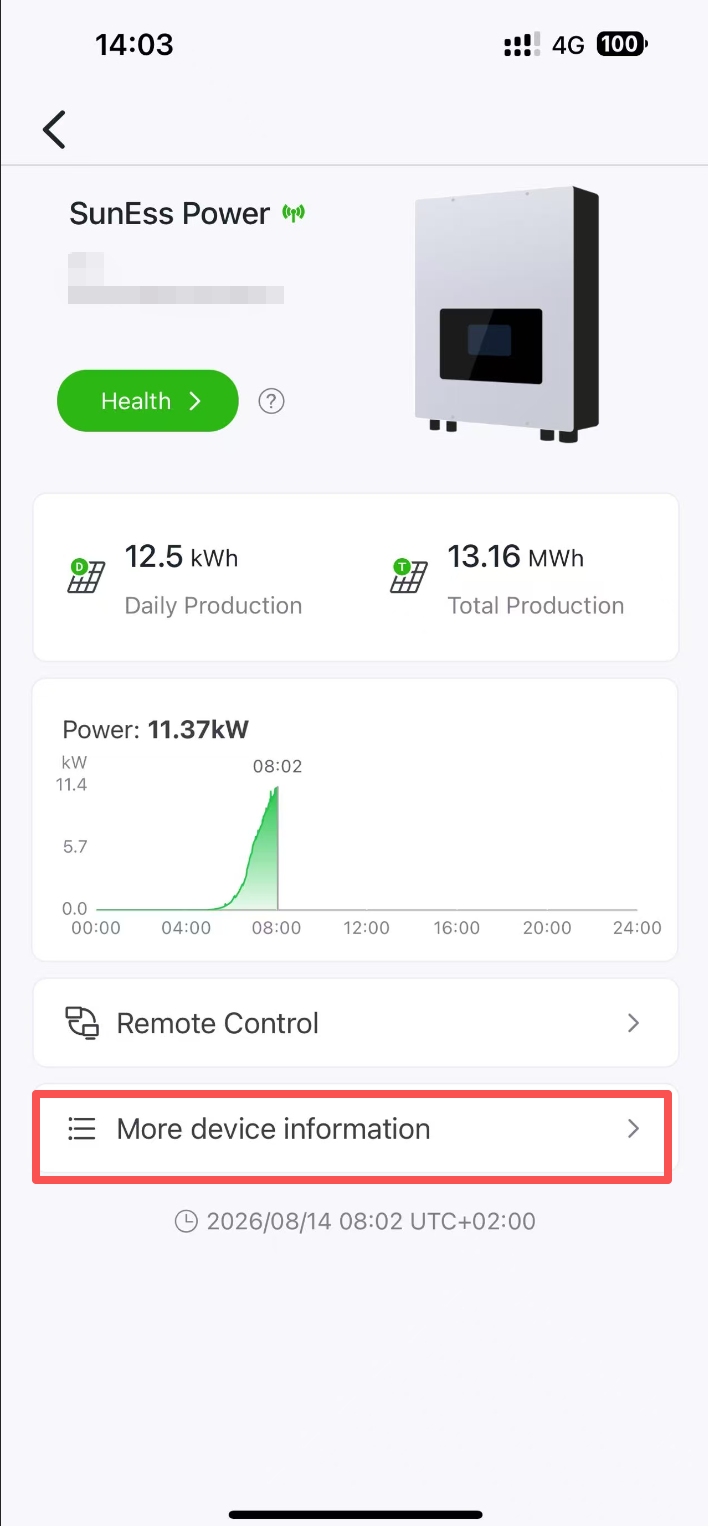Tap the inverter device image
Viewport: 708px width, 1526px height.
[x=506, y=314]
